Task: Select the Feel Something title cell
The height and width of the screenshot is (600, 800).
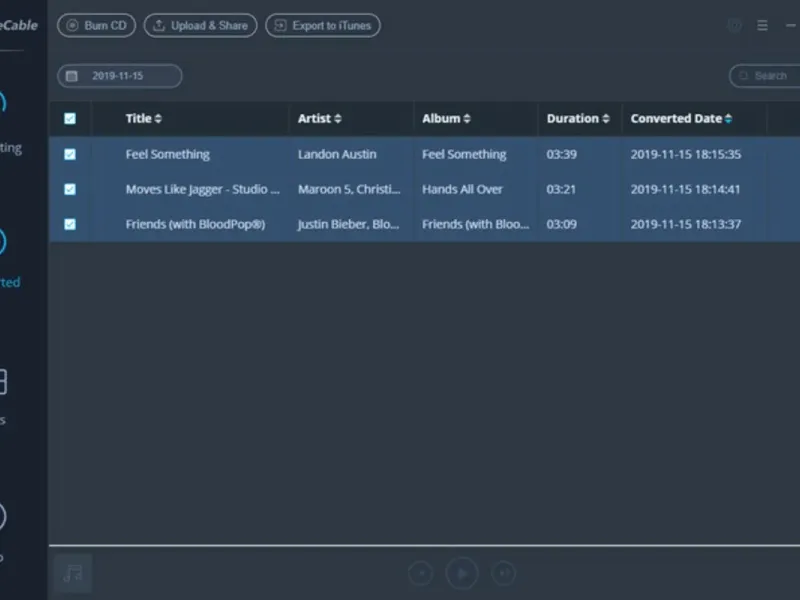Action: point(167,154)
